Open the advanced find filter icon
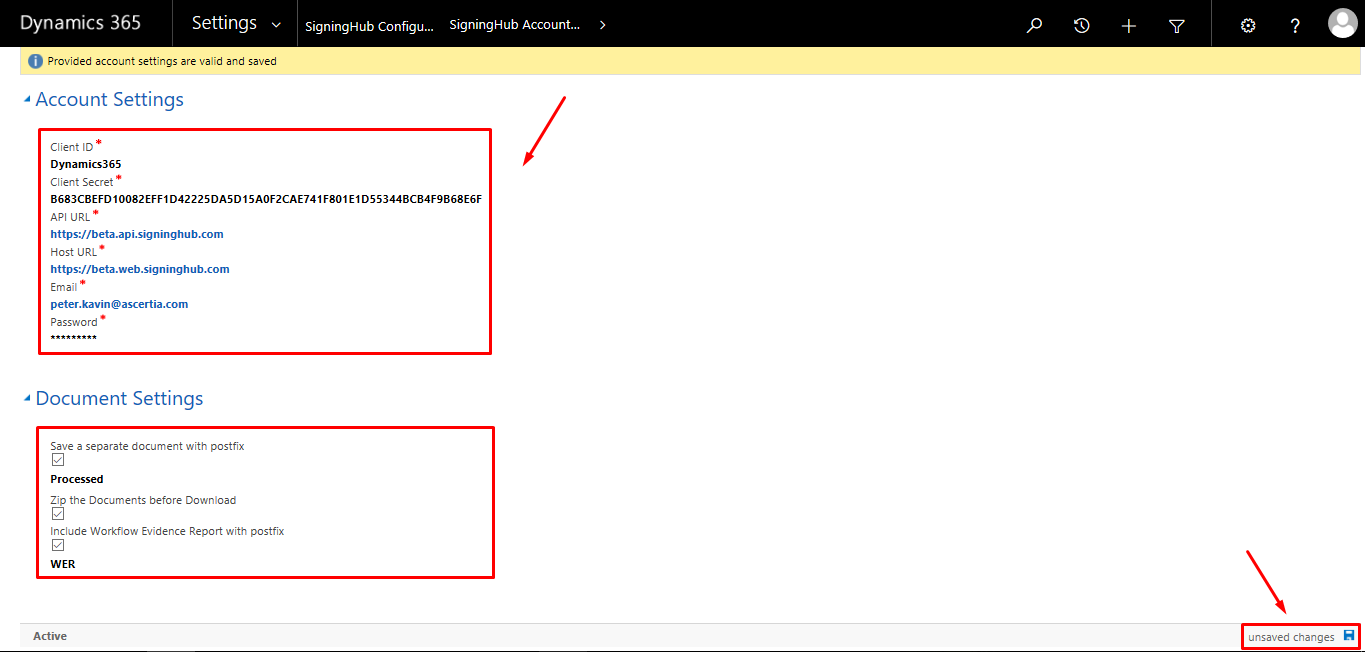Image resolution: width=1365 pixels, height=652 pixels. pyautogui.click(x=1177, y=25)
